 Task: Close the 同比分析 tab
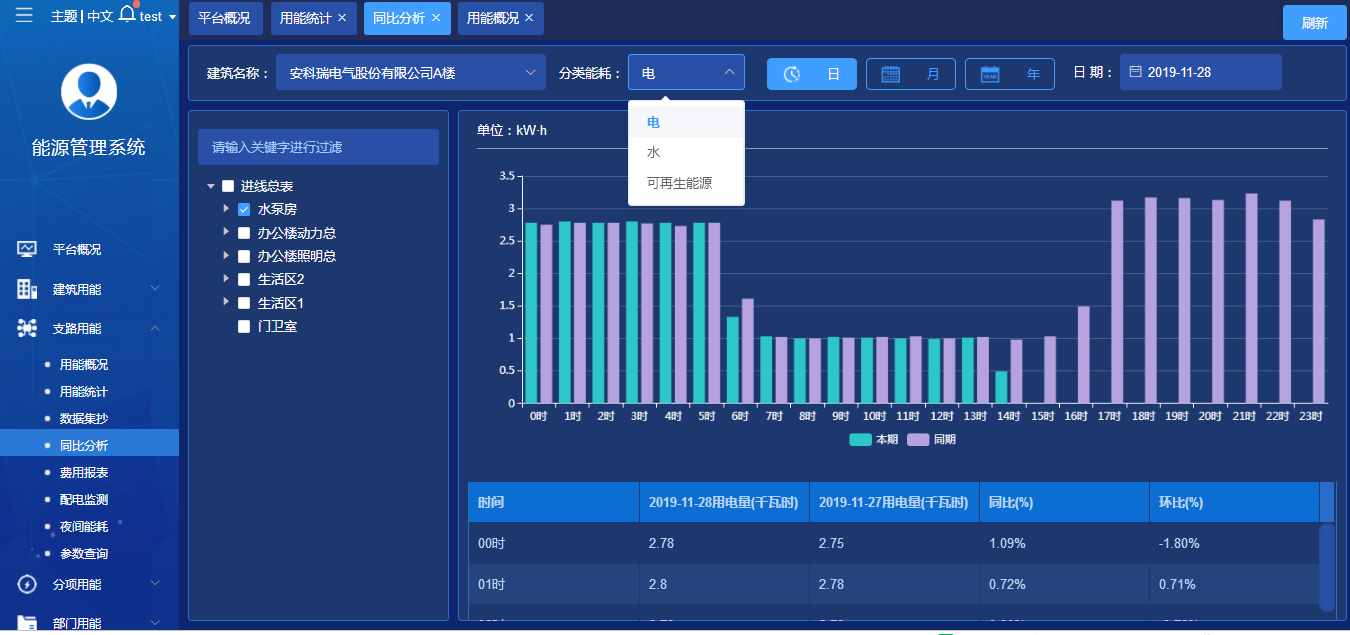click(x=435, y=18)
